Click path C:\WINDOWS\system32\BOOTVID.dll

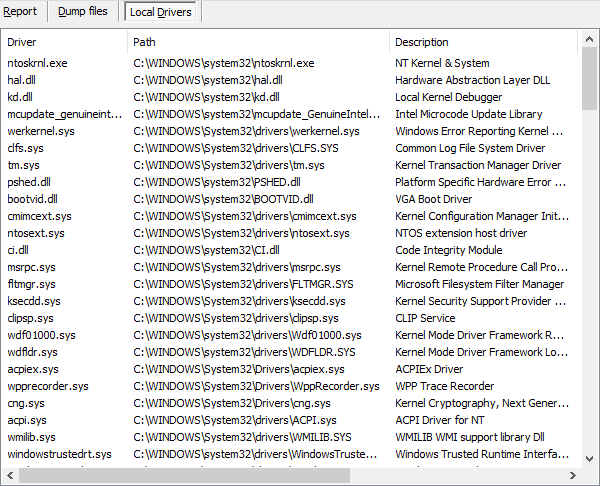point(223,199)
